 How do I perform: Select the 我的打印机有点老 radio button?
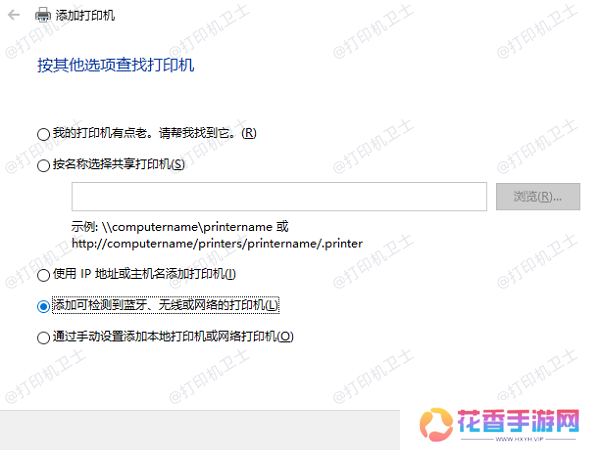click(x=44, y=134)
